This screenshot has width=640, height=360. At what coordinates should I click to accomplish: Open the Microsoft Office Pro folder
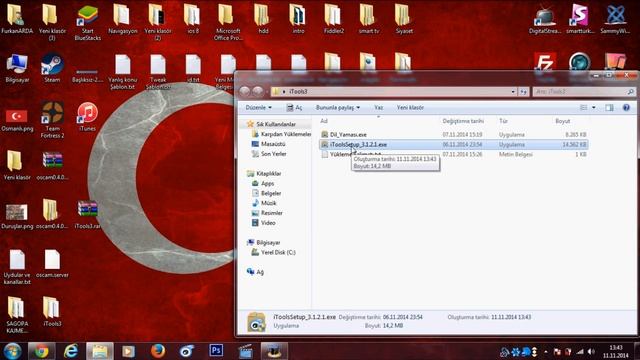tap(228, 22)
